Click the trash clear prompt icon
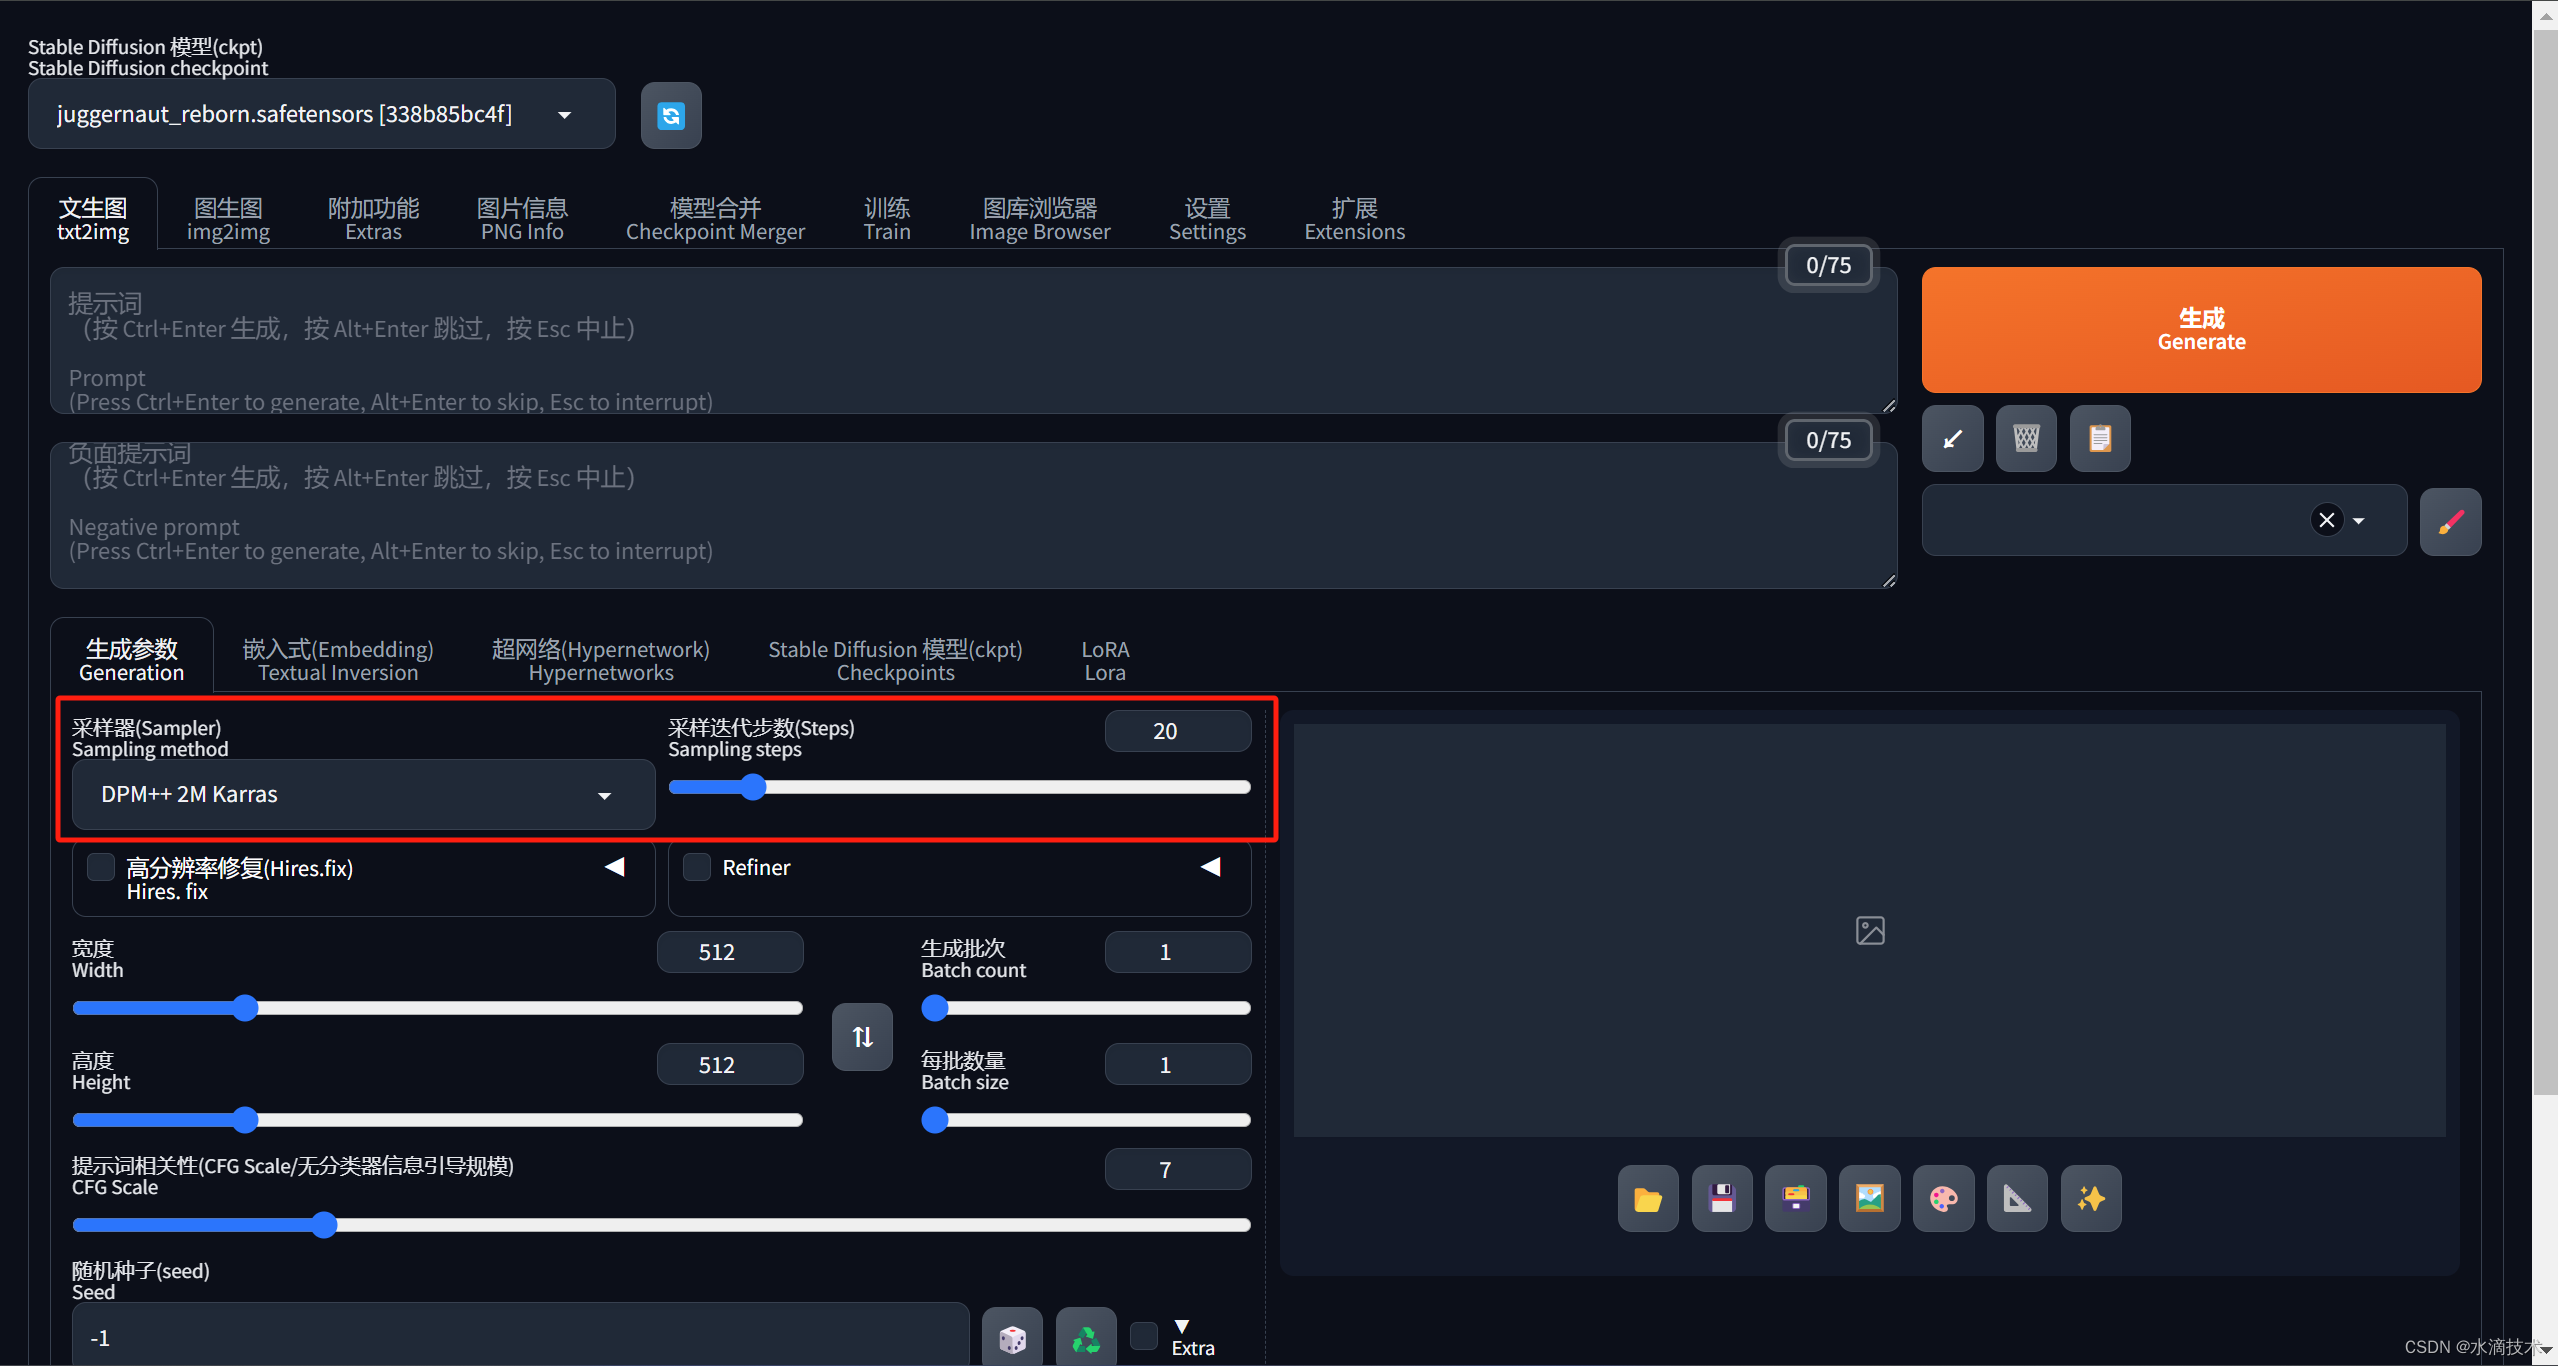2558x1366 pixels. [x=2026, y=438]
